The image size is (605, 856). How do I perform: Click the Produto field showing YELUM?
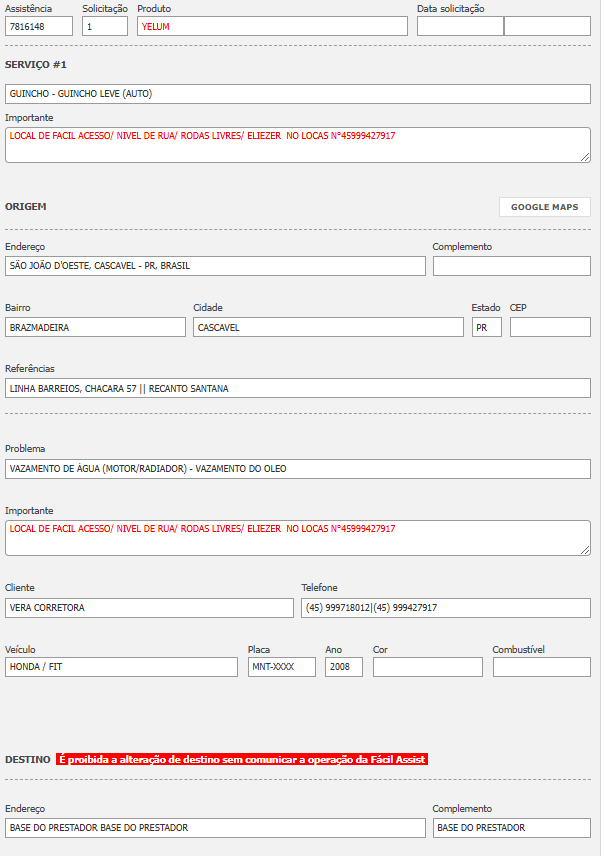(272, 27)
